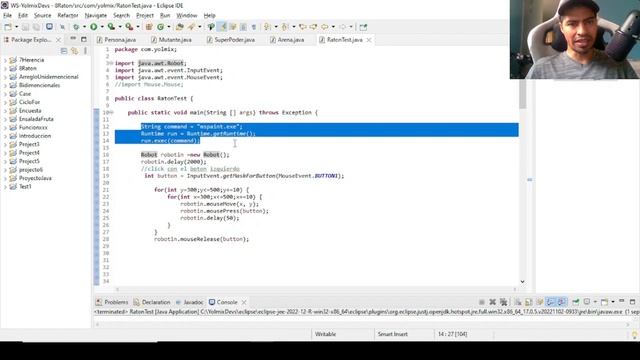Click the editor vertical scrollbar thumb
Viewport: 640px width, 360px height.
522,94
